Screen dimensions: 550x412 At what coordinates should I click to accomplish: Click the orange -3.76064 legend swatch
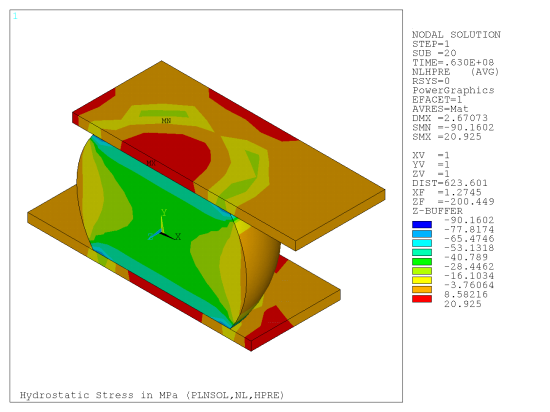click(x=422, y=290)
